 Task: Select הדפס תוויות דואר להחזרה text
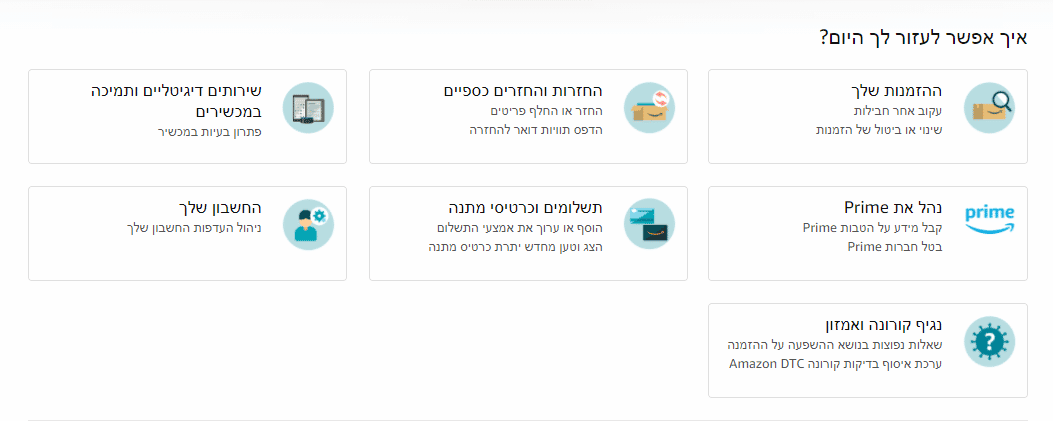(x=536, y=130)
